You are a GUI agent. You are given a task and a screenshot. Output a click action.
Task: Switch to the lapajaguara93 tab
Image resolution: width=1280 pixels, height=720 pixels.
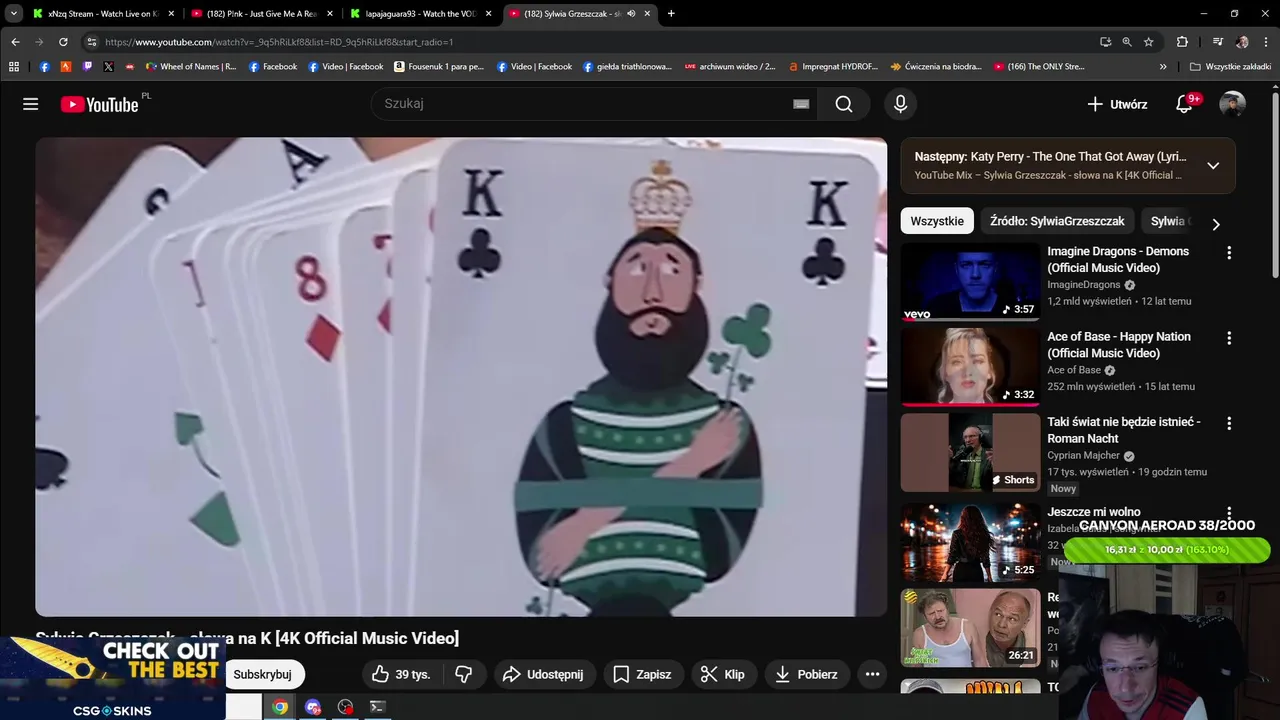coord(420,14)
